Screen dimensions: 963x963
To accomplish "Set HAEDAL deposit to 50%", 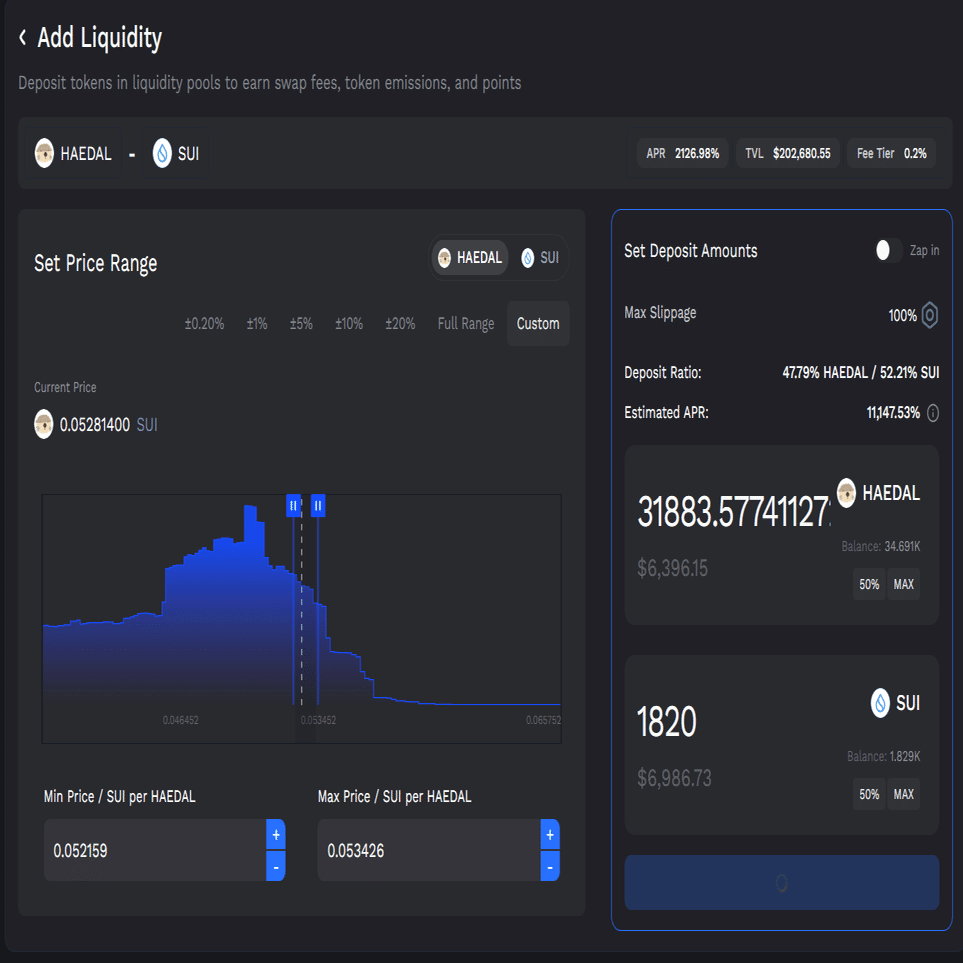I will (869, 584).
